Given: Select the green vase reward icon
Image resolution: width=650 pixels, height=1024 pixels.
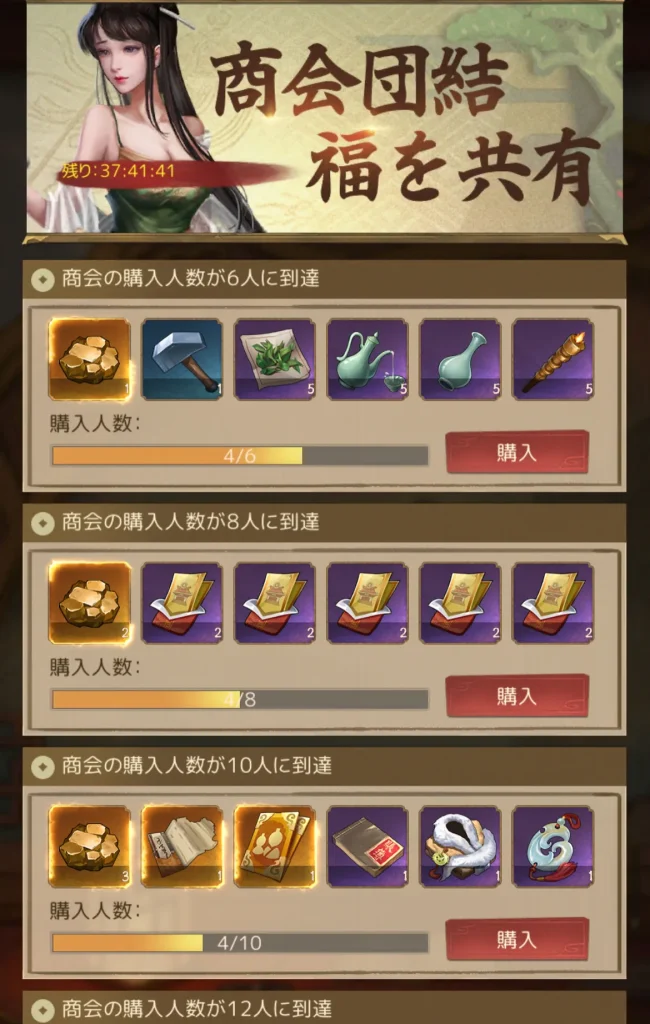Looking at the screenshot, I should (x=461, y=359).
